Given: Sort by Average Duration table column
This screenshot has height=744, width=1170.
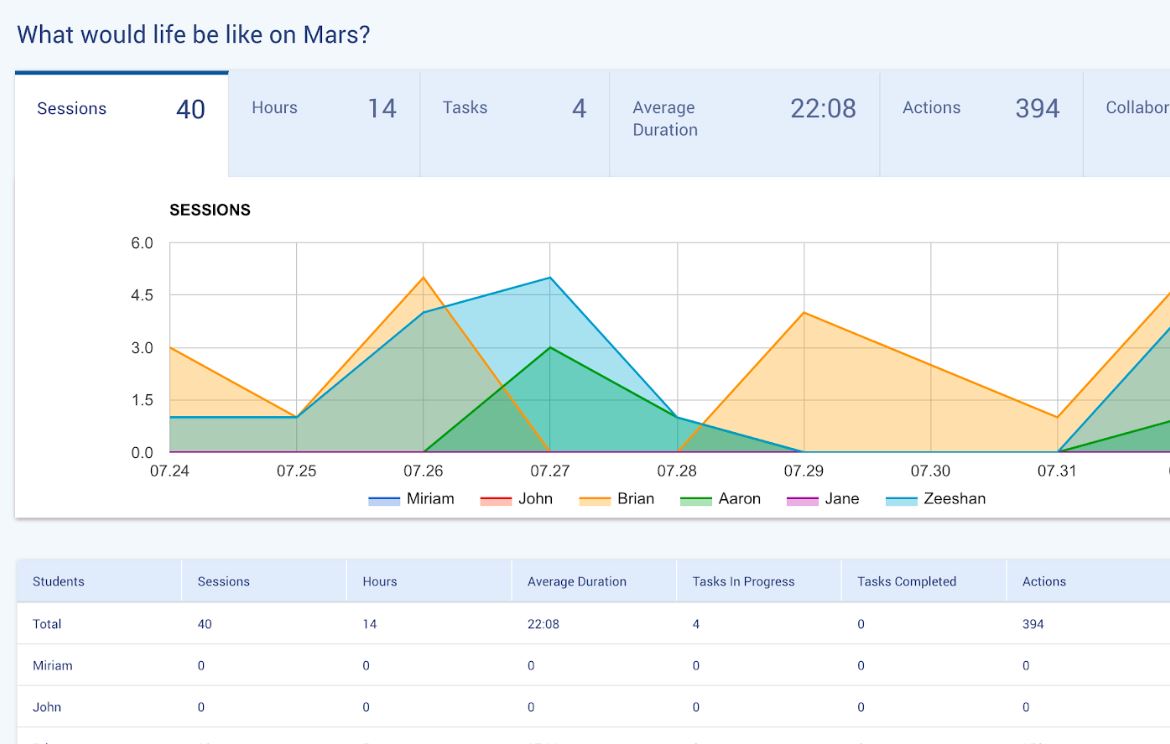Looking at the screenshot, I should coord(576,582).
